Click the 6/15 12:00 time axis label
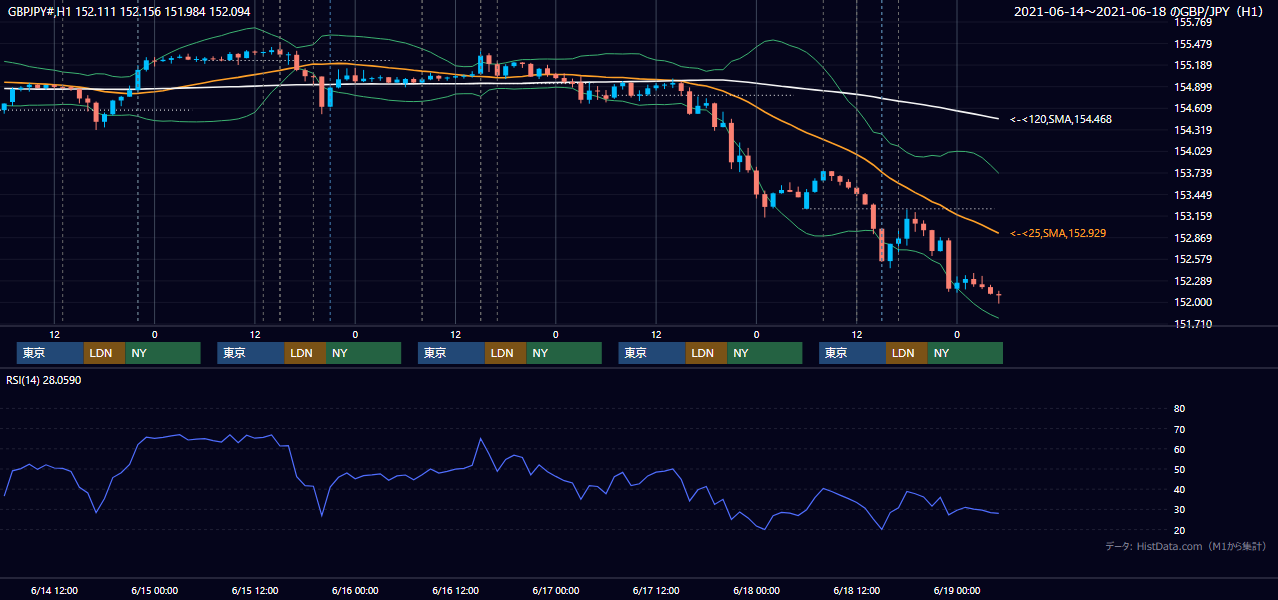This screenshot has height=600, width=1278. pos(255,590)
